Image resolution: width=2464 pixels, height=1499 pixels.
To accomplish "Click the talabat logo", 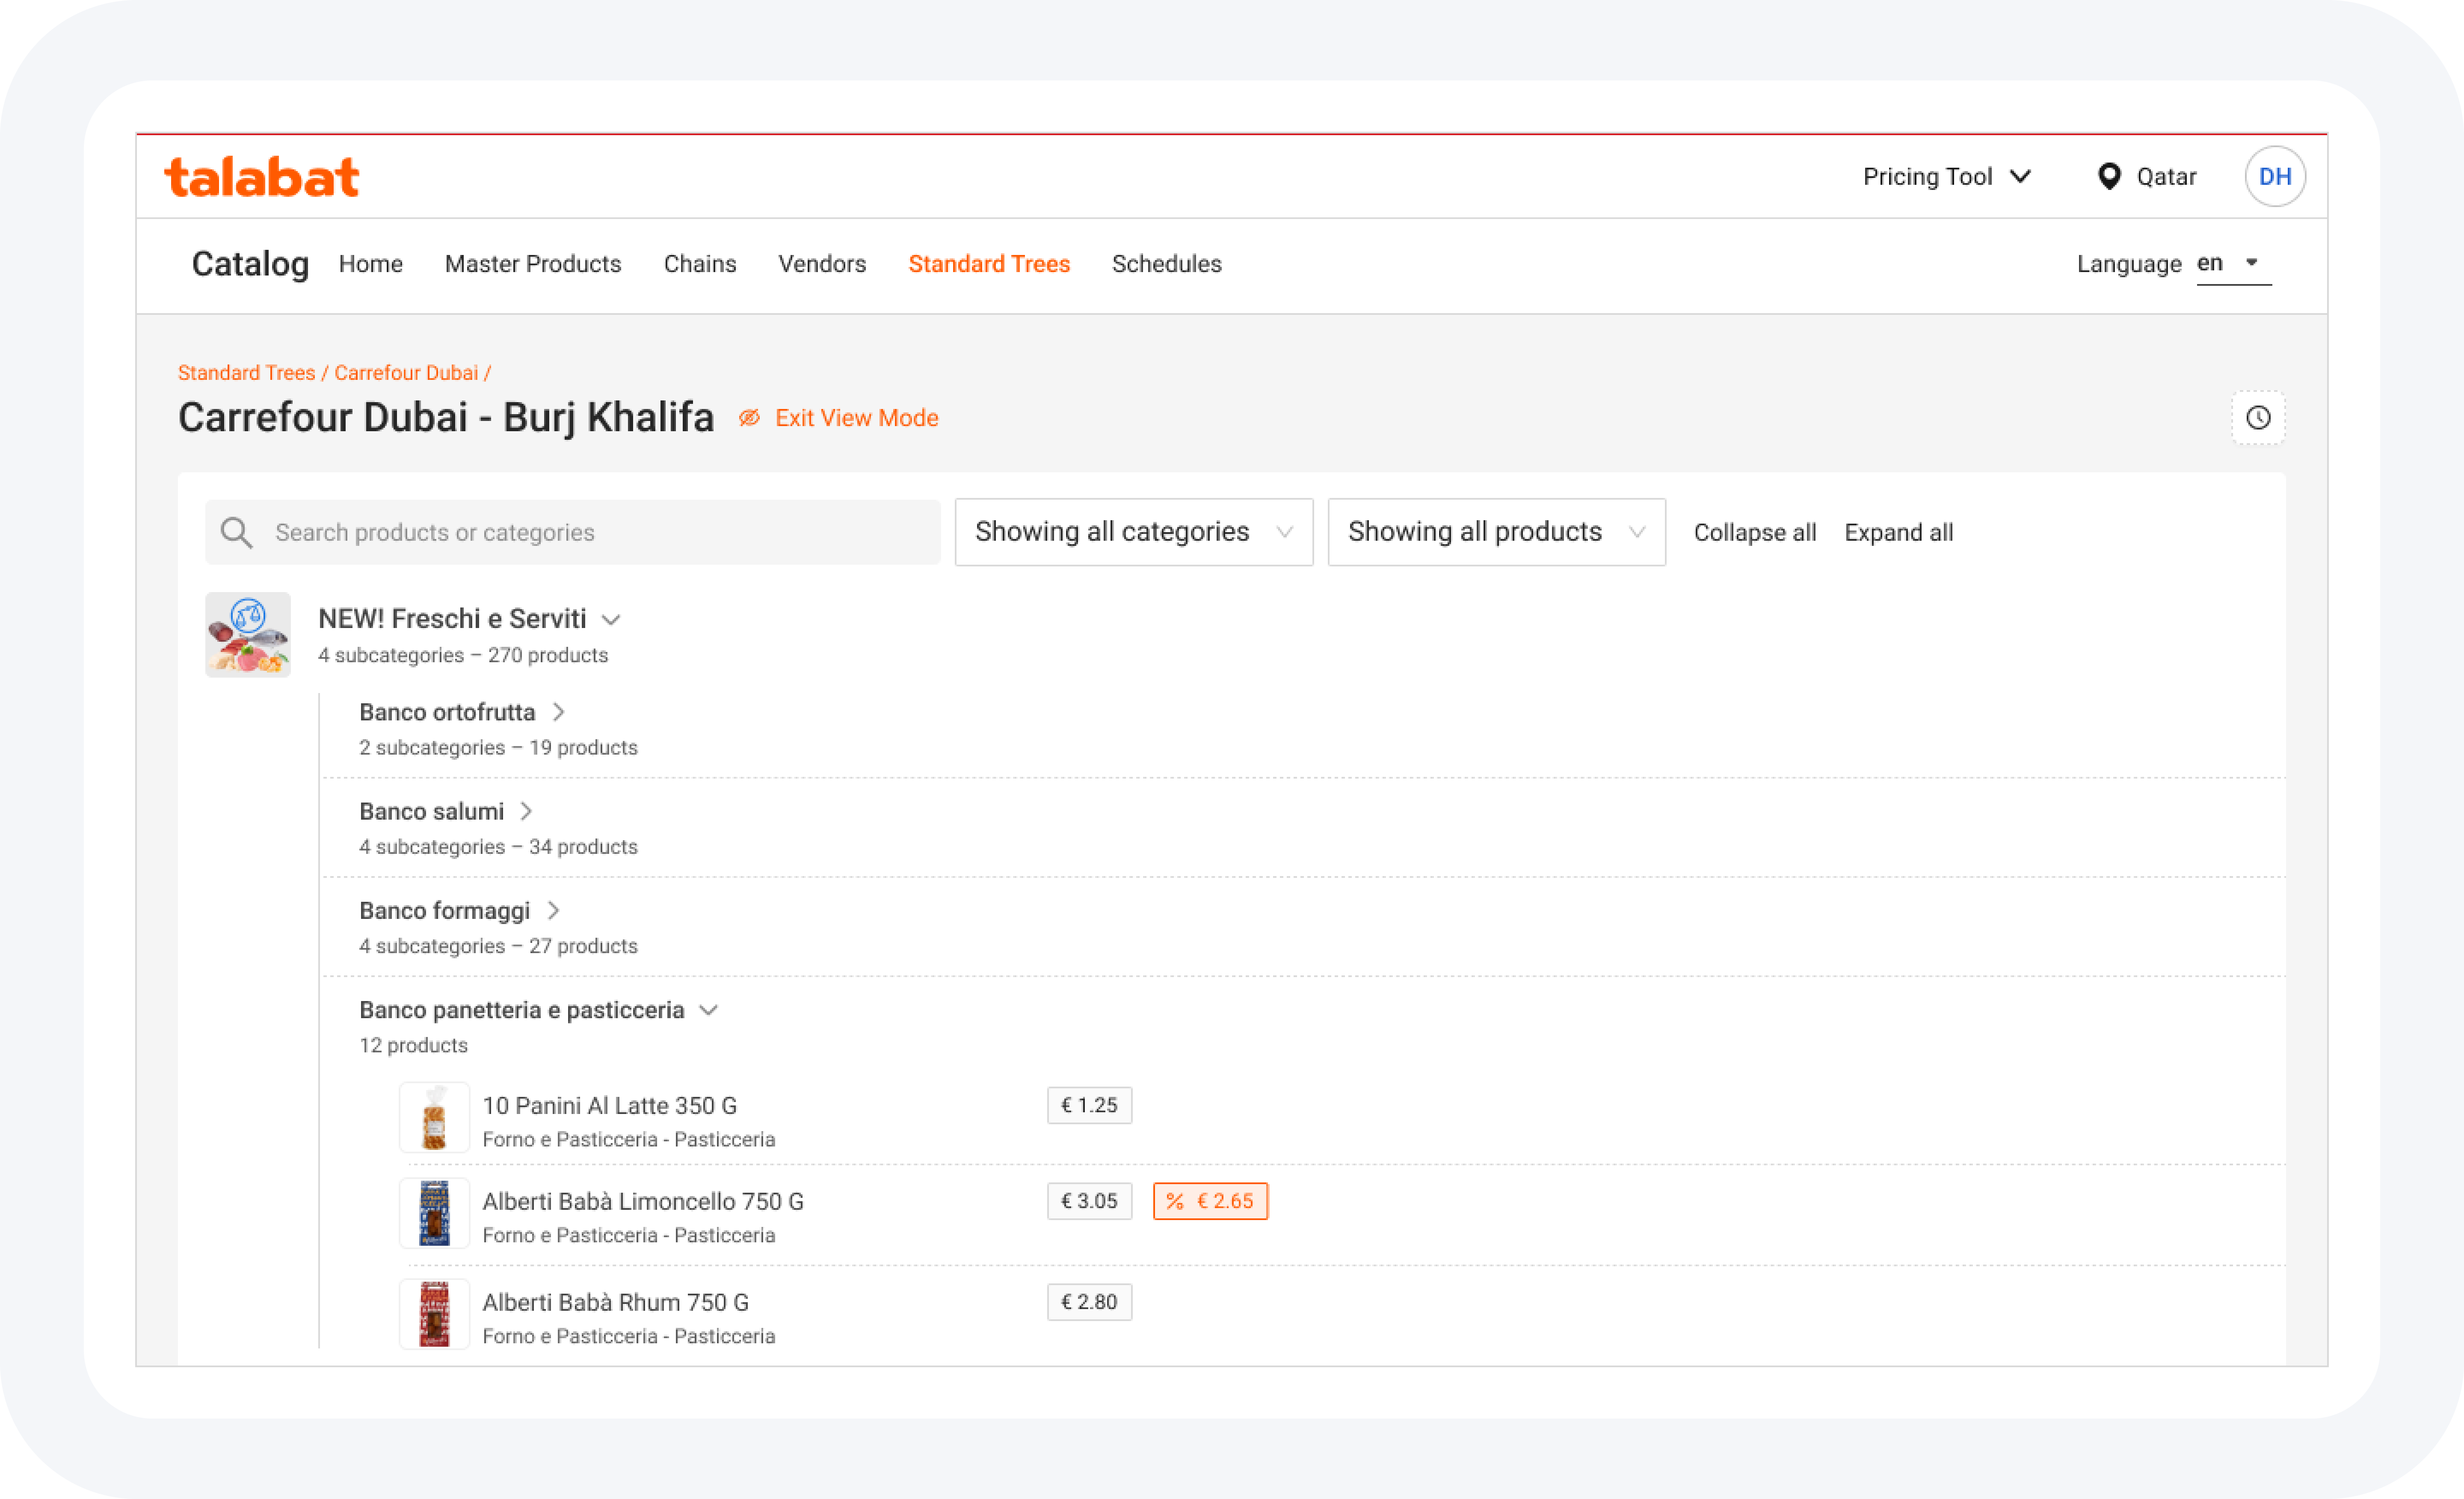I will 261,177.
